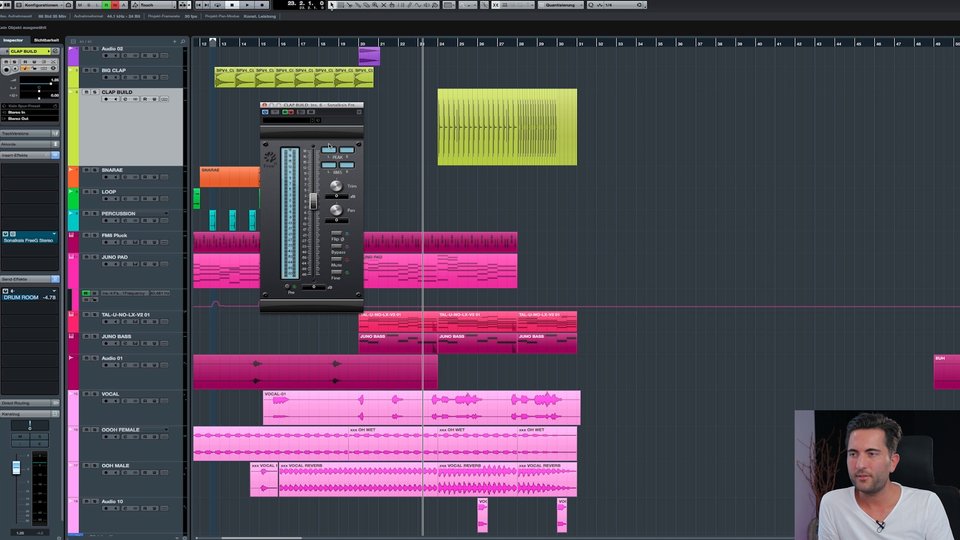Screen dimensions: 960x540
Task: Solo the VOCAL track
Action: point(94,394)
